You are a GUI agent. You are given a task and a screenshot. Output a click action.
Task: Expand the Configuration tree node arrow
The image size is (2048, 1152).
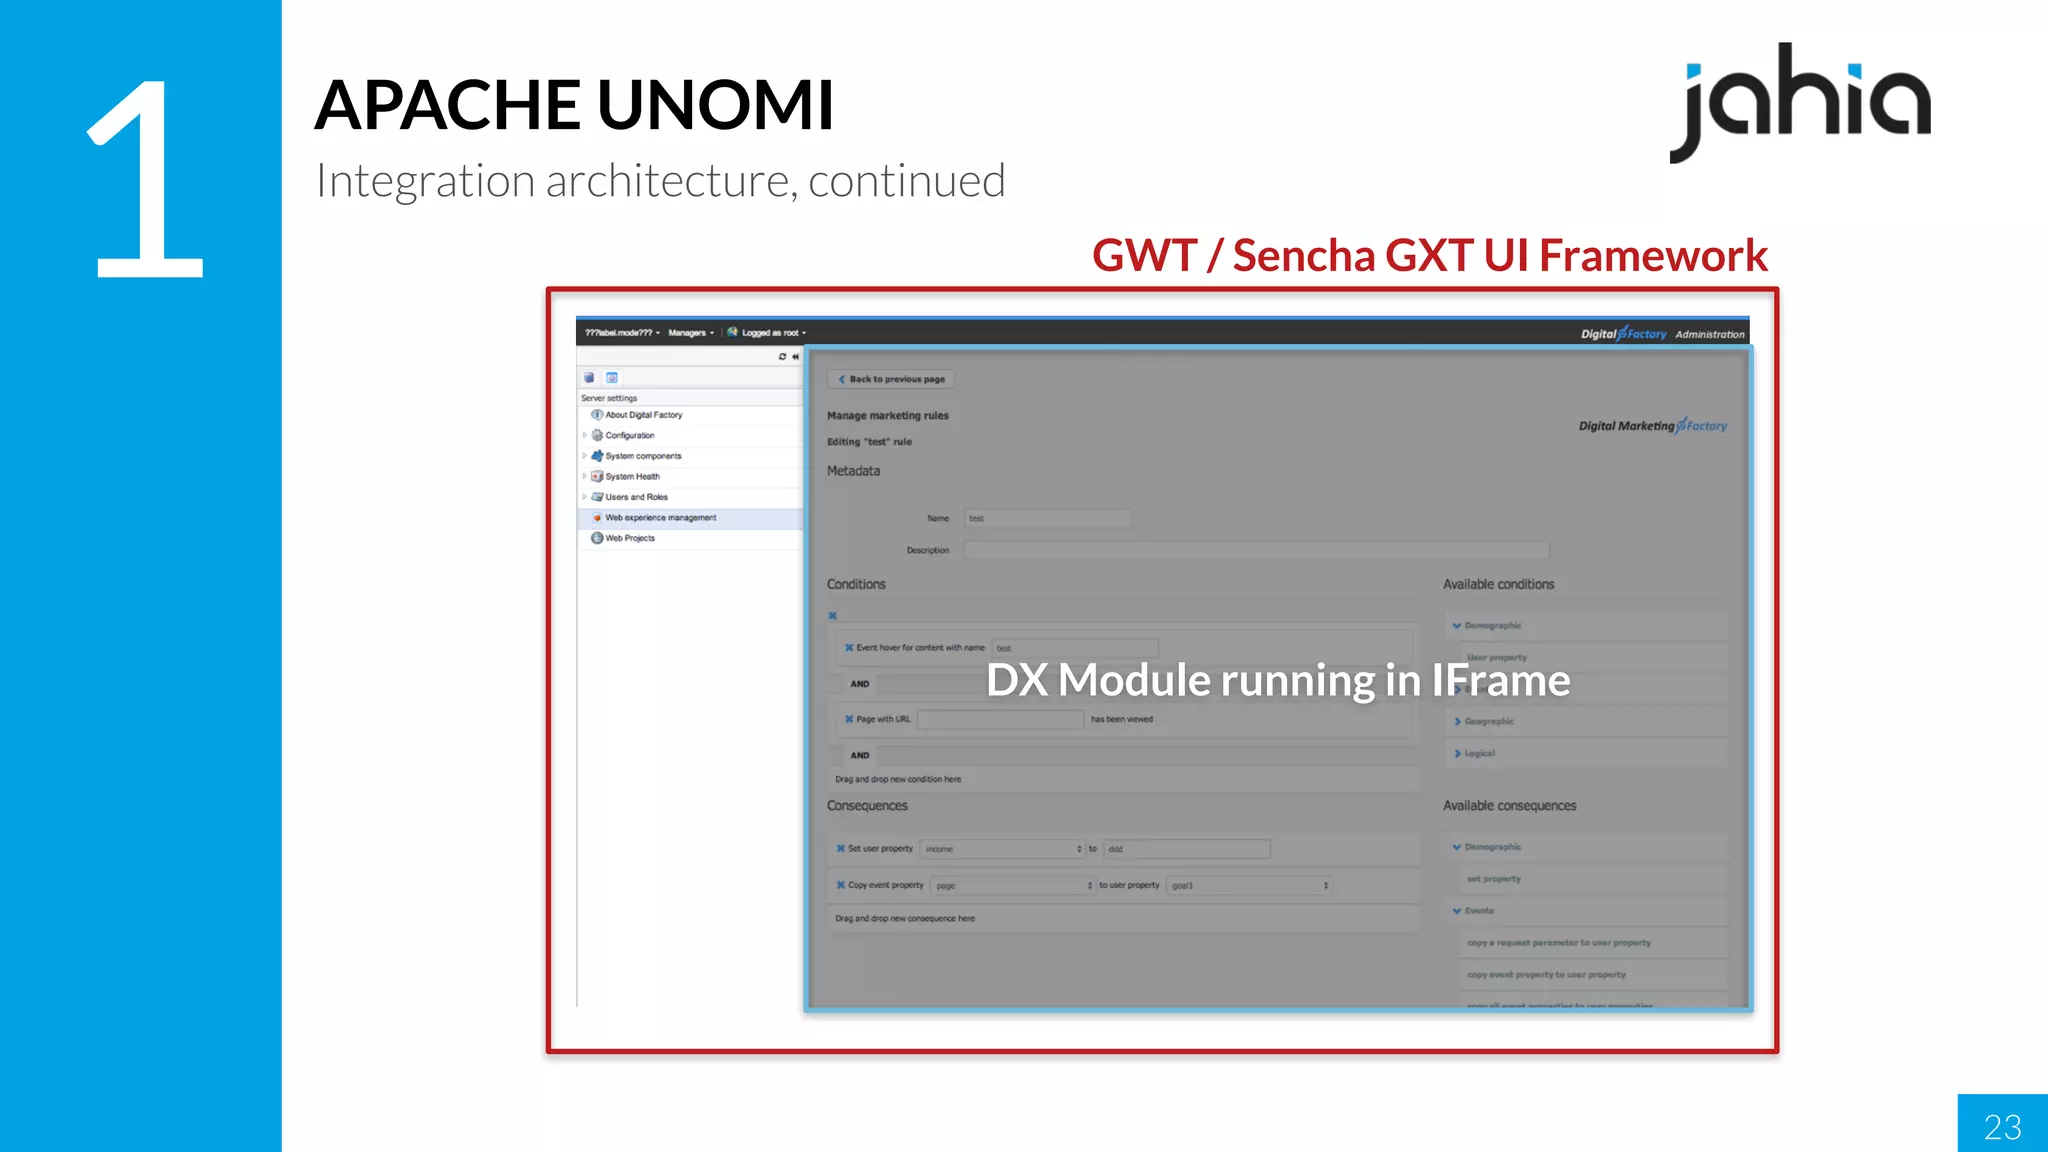[x=585, y=435]
